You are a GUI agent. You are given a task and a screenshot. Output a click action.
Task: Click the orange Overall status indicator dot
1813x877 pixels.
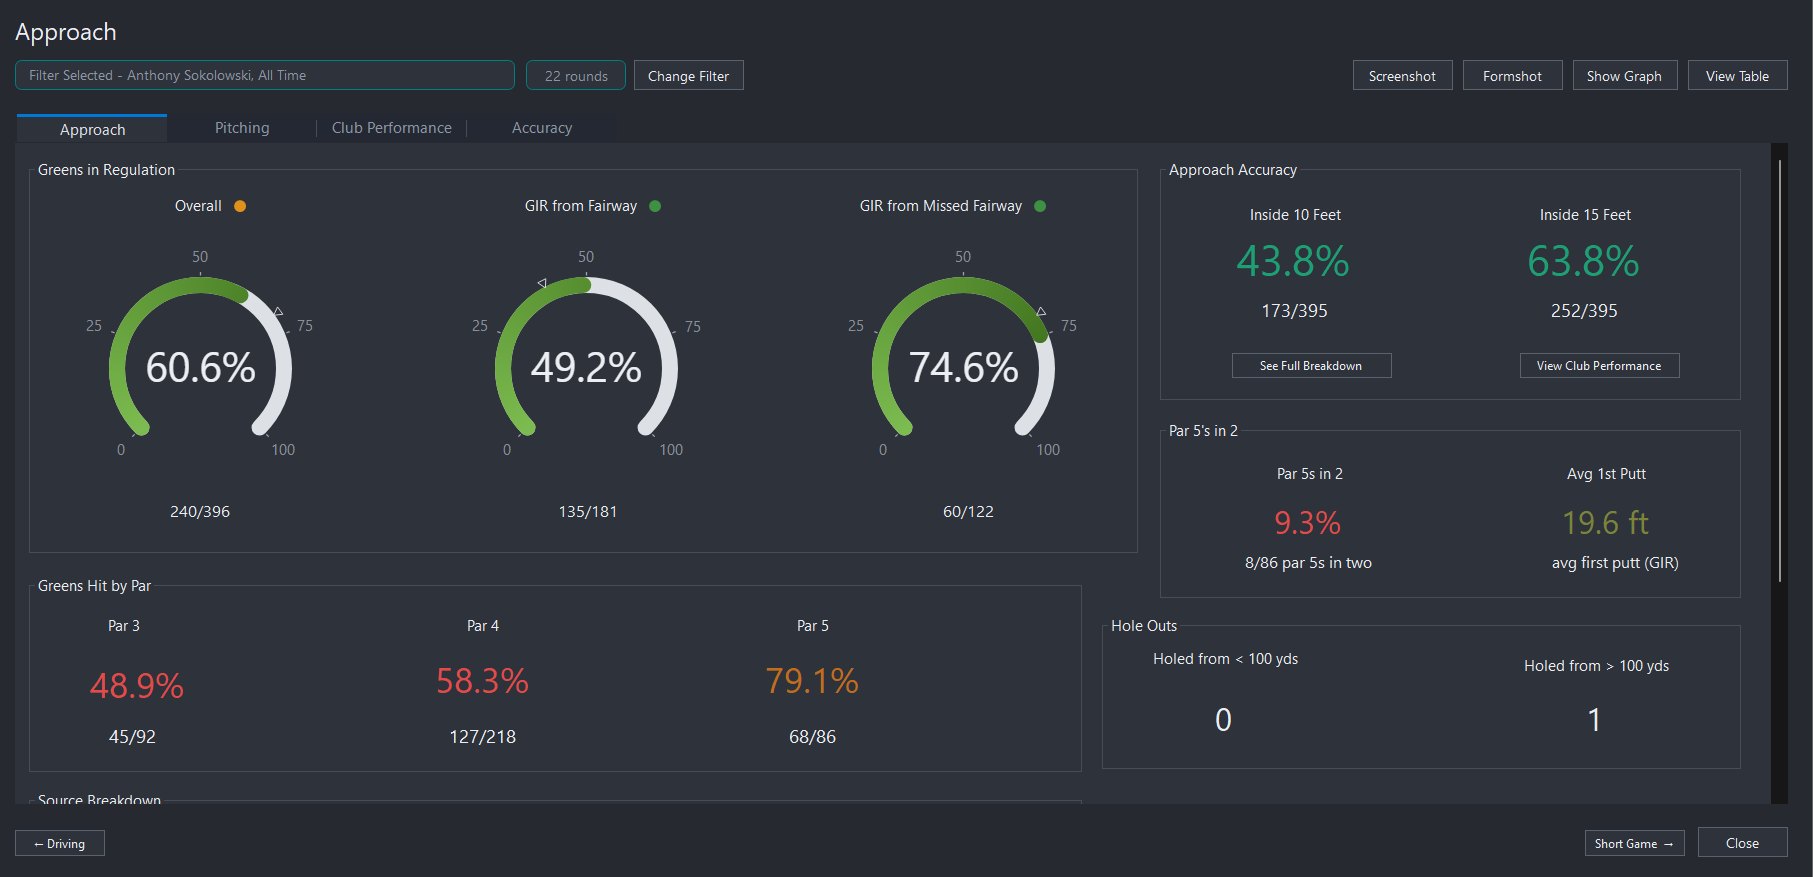(240, 206)
